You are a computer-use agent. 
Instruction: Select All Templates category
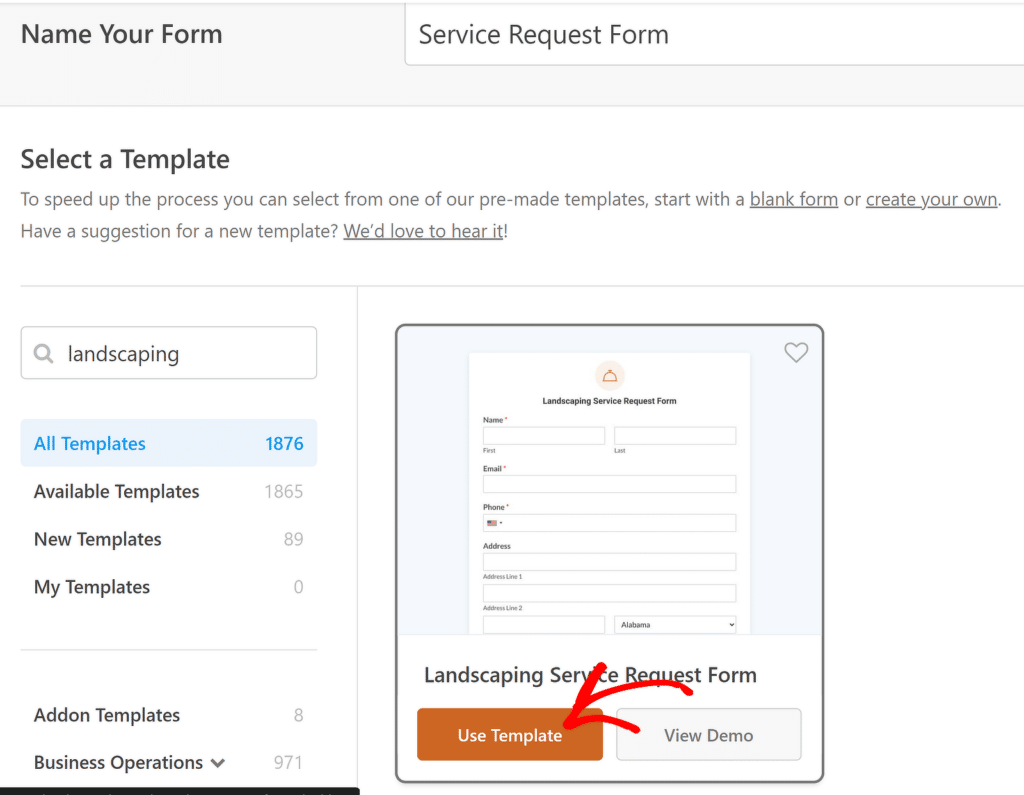(x=168, y=444)
